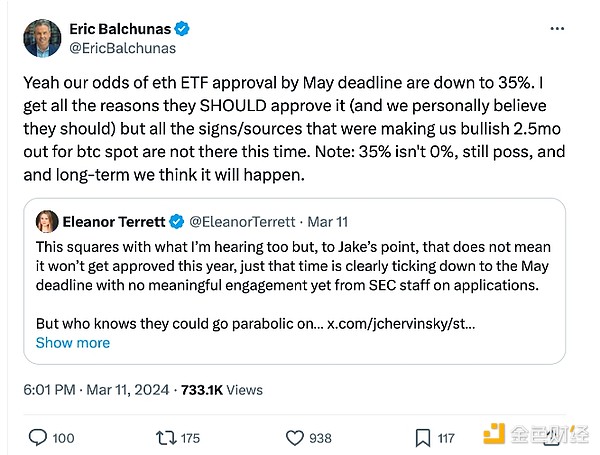Open the reply comment bubble icon
This screenshot has width=600, height=455.
(x=38, y=437)
